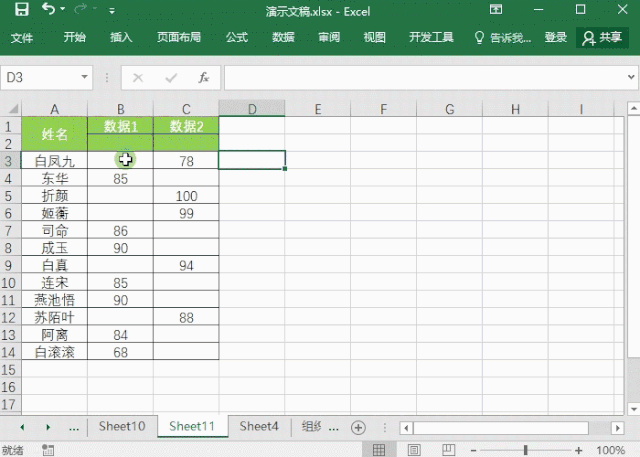Click the 登录 sign-in link

point(556,38)
